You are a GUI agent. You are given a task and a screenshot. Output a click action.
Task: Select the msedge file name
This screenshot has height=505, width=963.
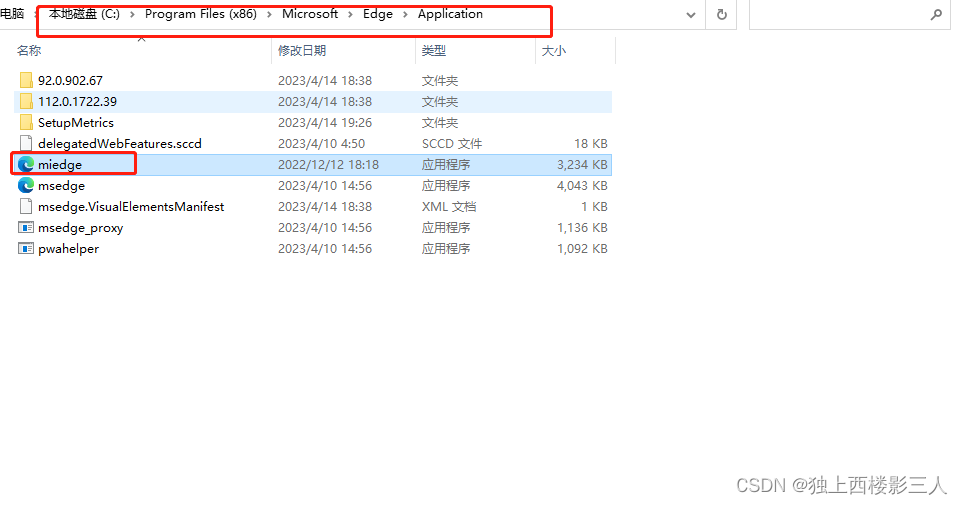tap(61, 186)
